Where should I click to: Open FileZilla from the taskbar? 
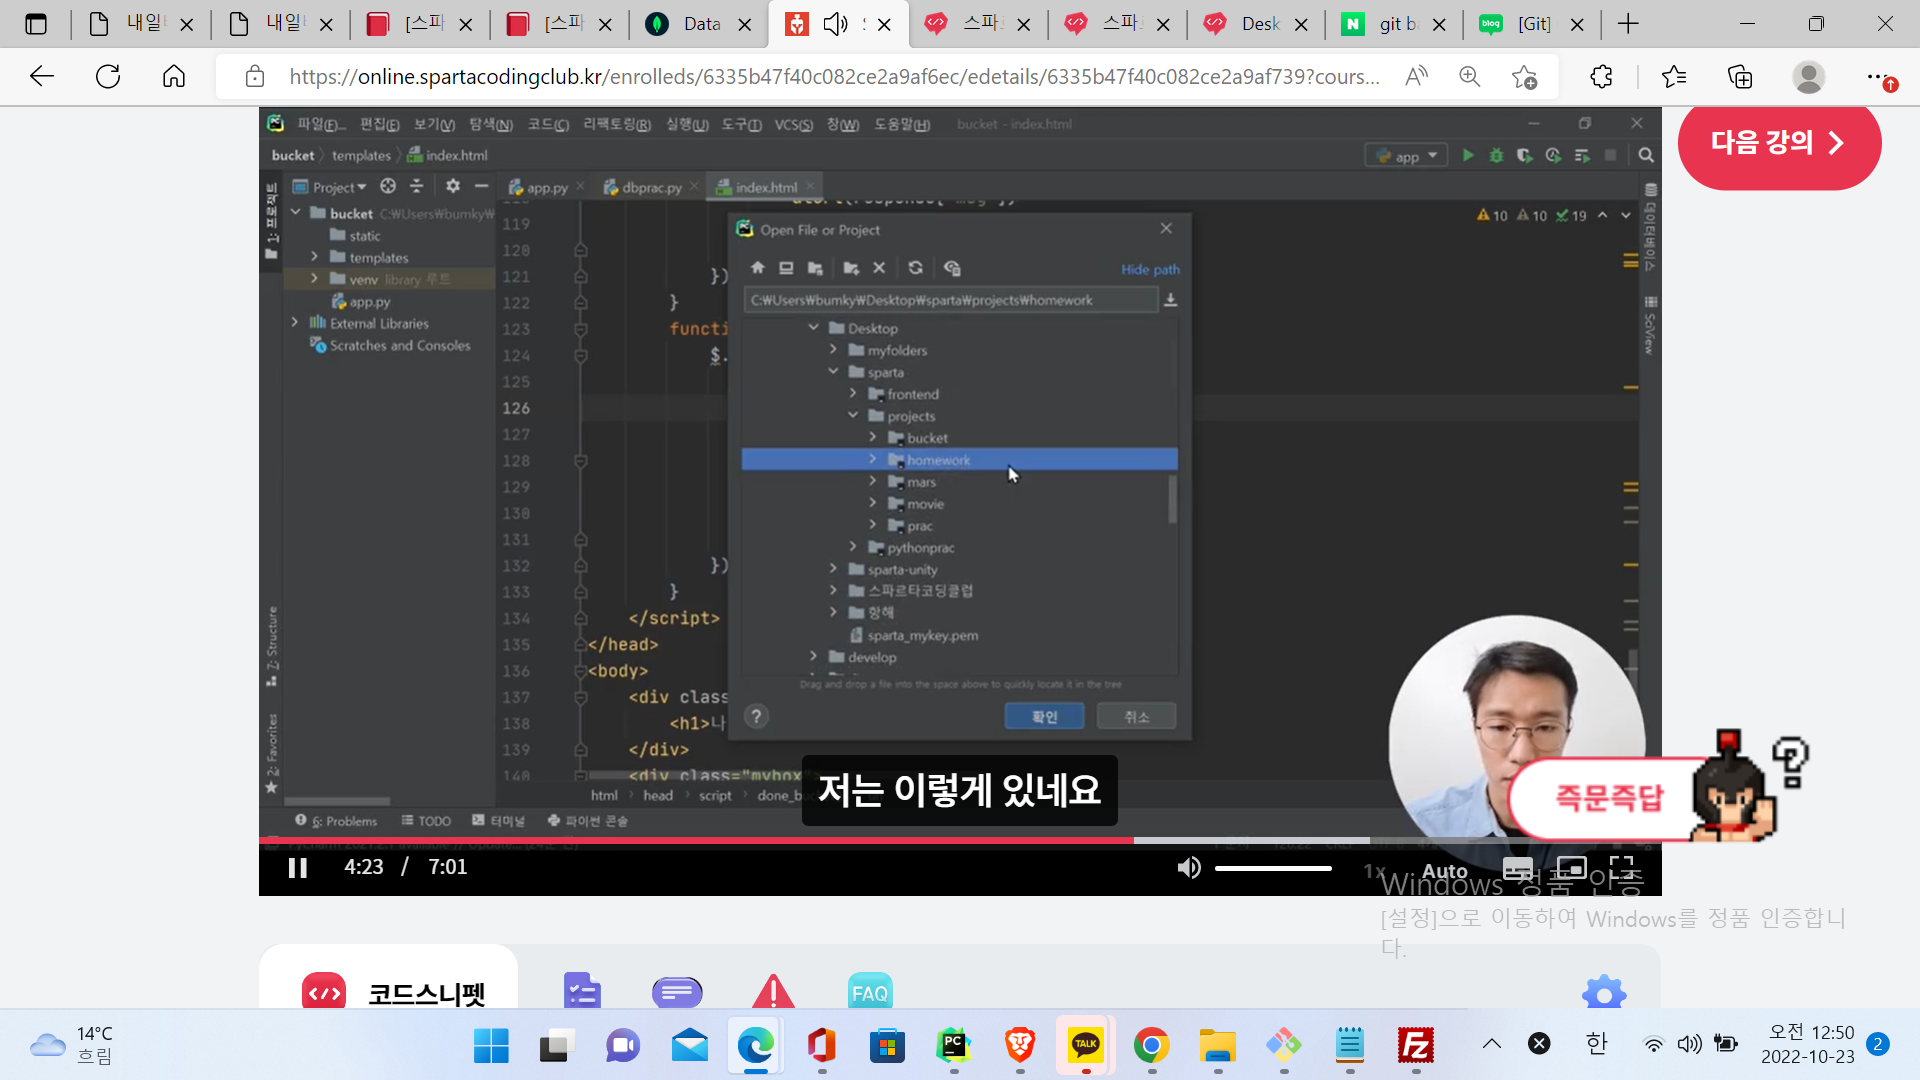pyautogui.click(x=1416, y=1045)
